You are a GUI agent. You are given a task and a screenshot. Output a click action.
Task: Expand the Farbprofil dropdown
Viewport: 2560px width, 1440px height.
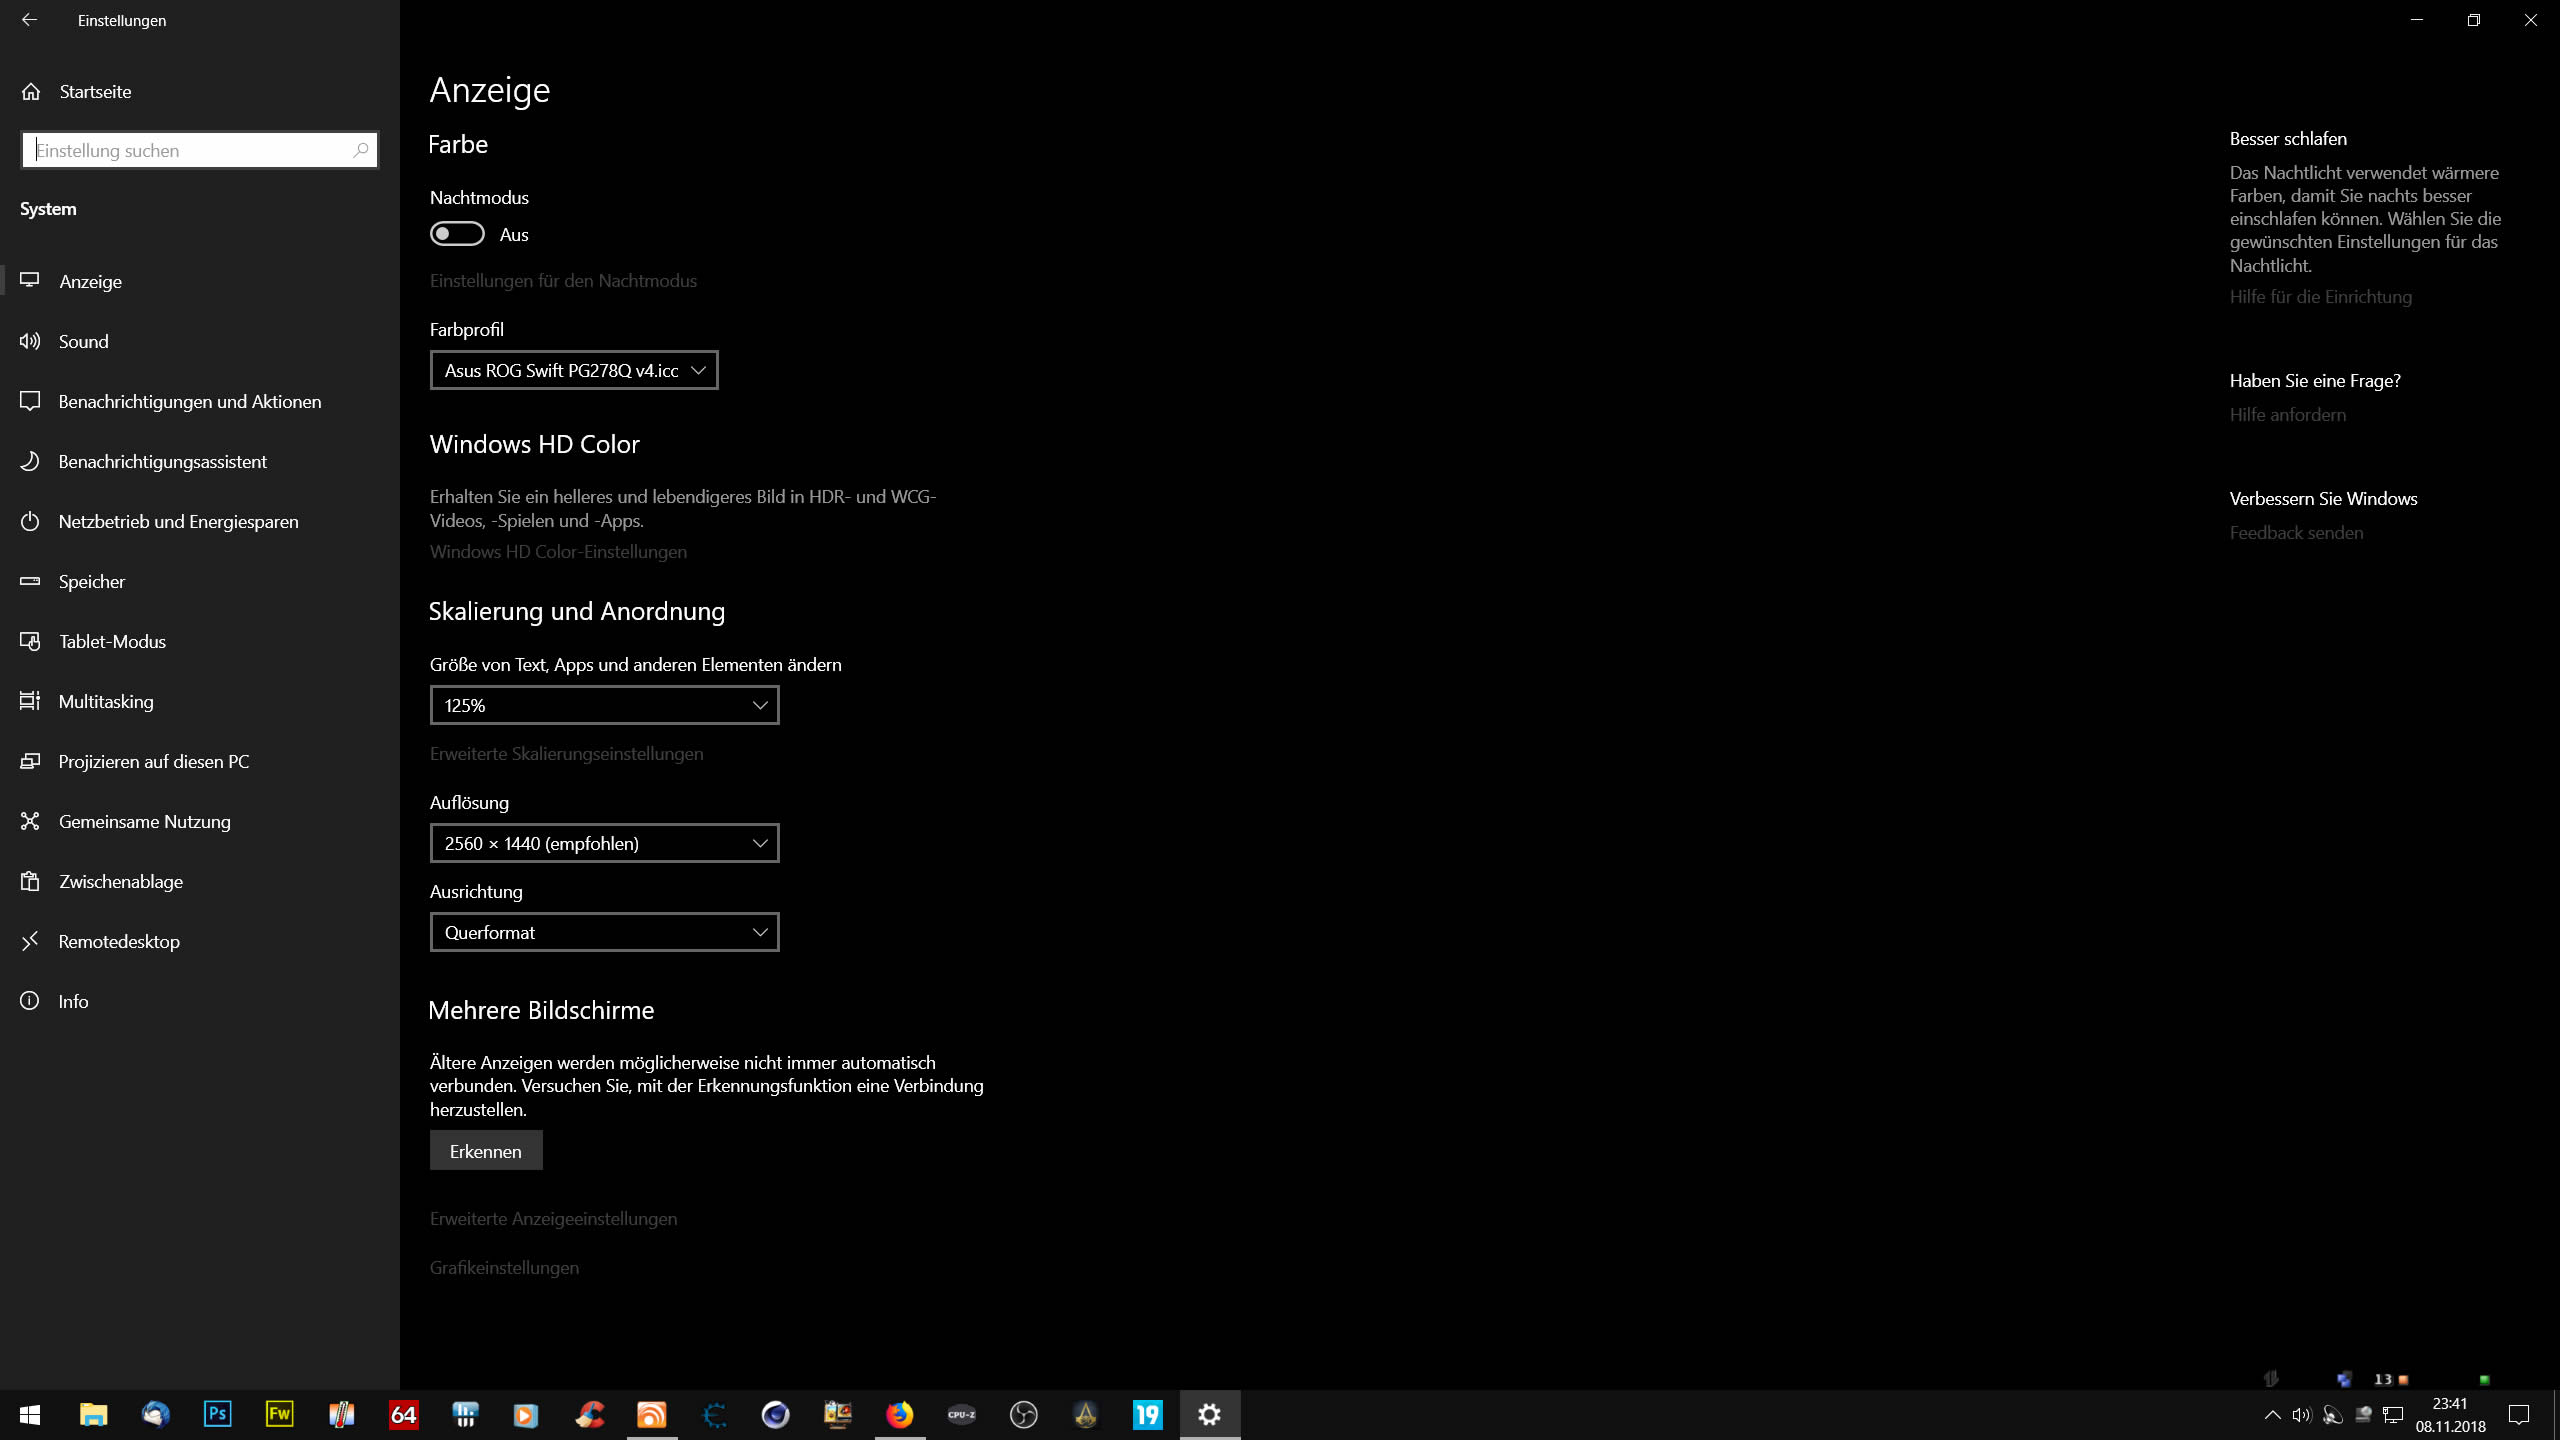coord(574,370)
